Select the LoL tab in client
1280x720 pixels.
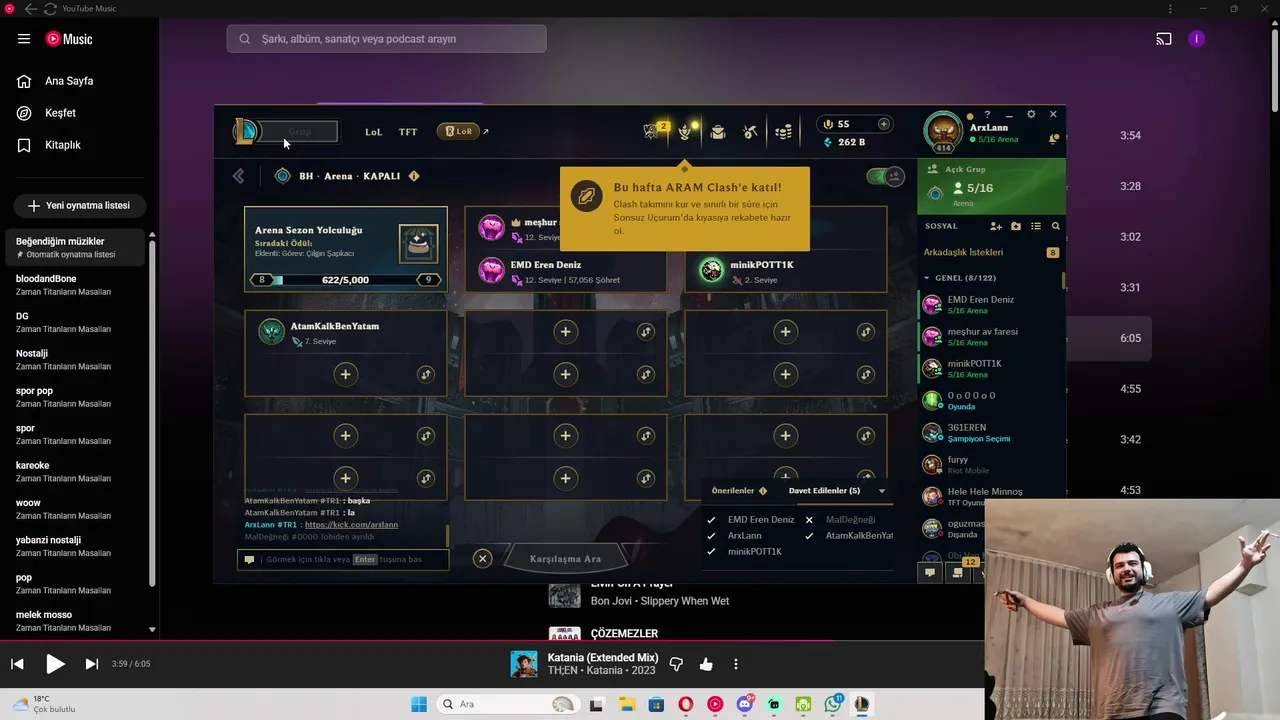click(x=373, y=132)
